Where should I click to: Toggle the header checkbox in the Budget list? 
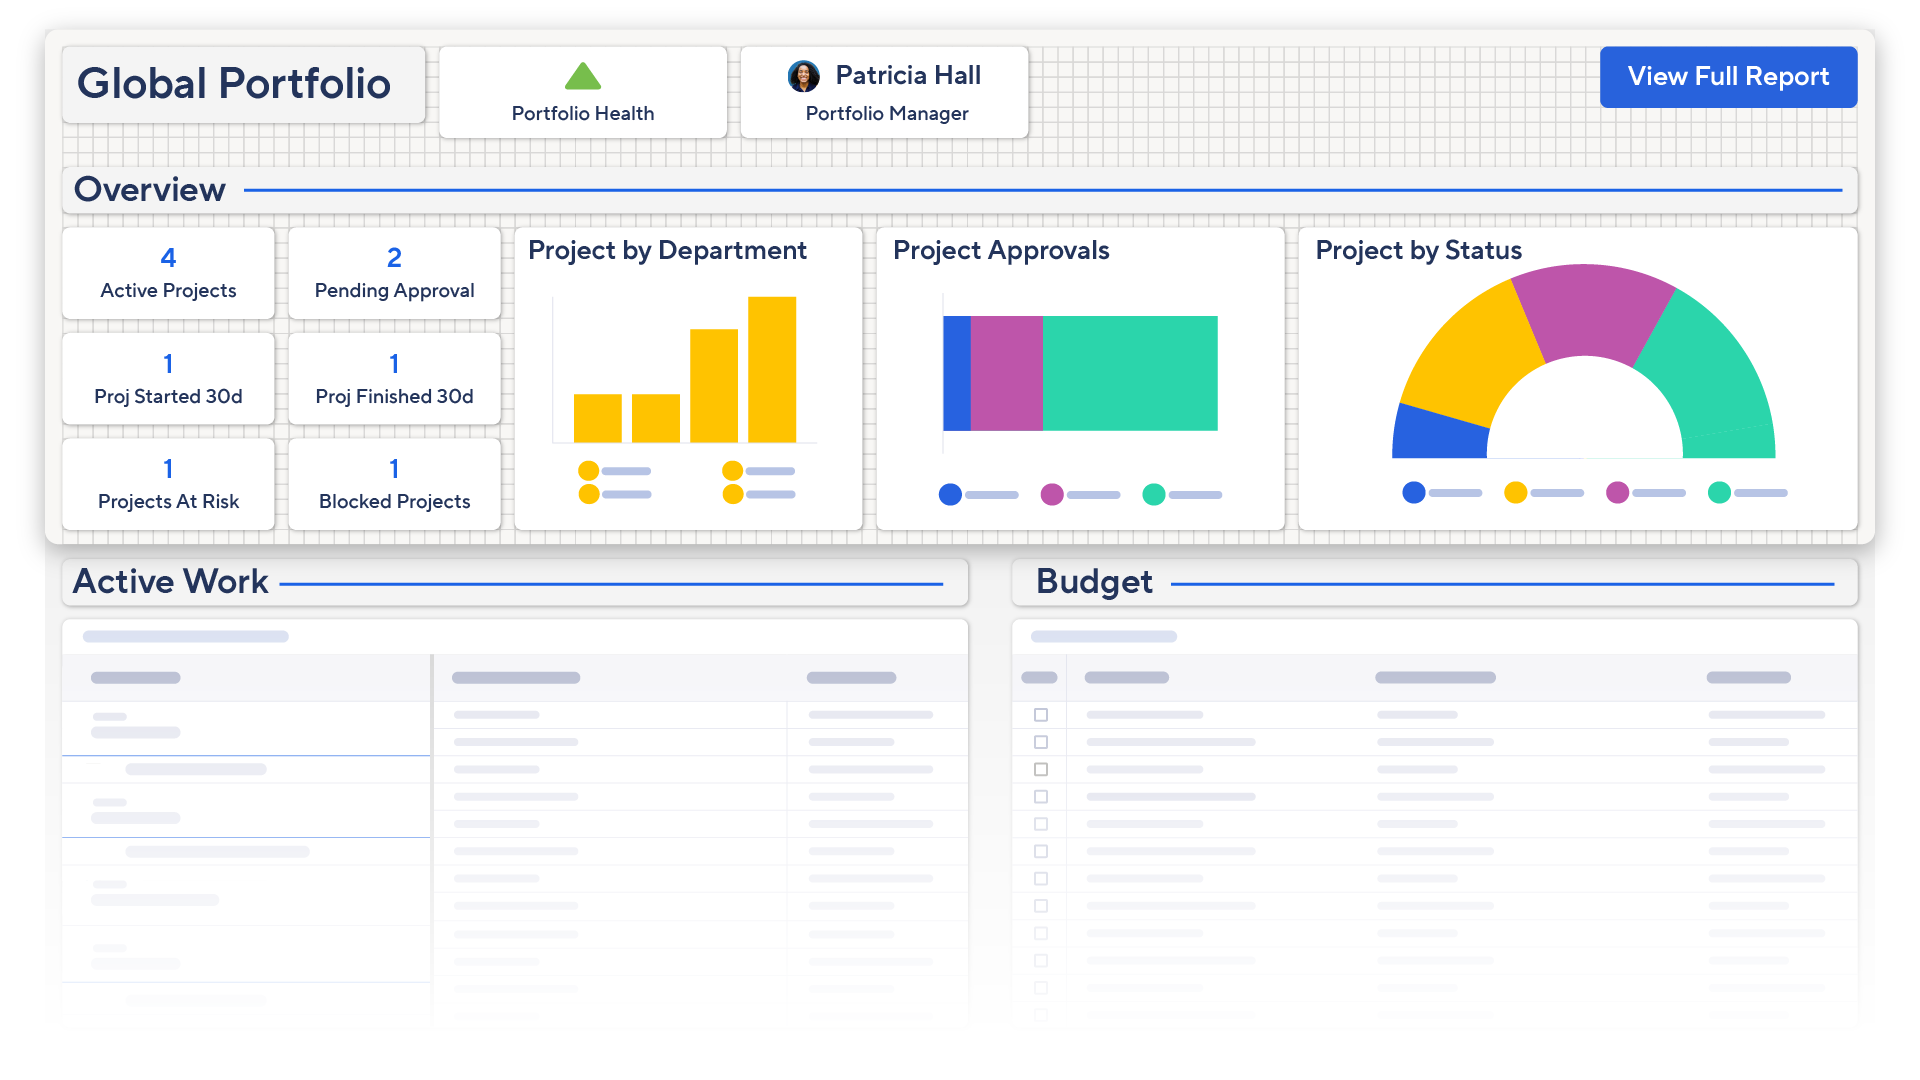point(1040,677)
